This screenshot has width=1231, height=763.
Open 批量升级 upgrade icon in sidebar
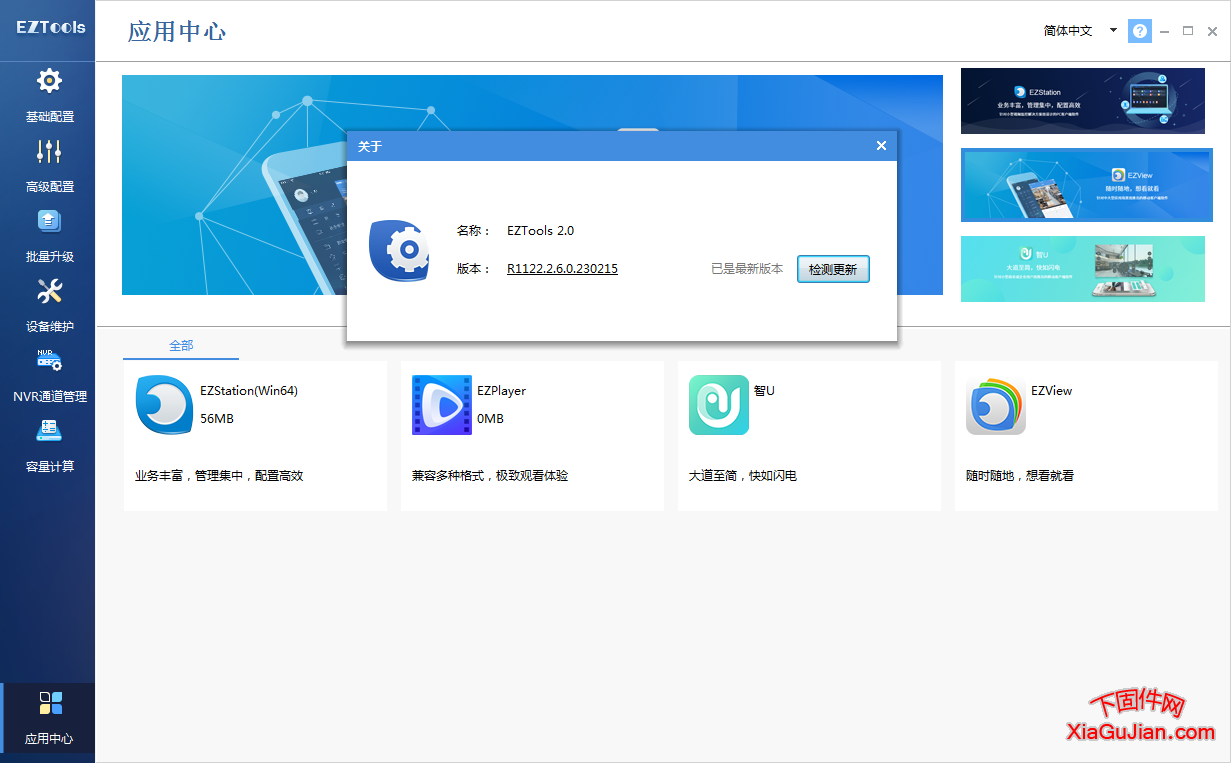(x=49, y=221)
